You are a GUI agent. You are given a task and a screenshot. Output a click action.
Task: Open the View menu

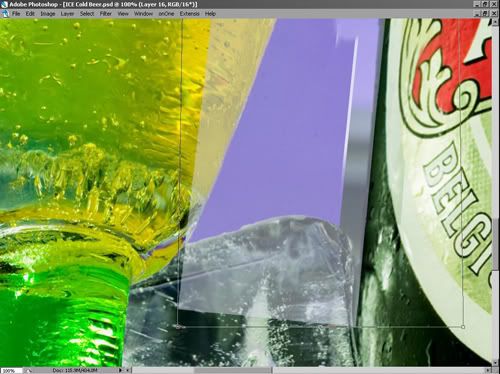(123, 14)
